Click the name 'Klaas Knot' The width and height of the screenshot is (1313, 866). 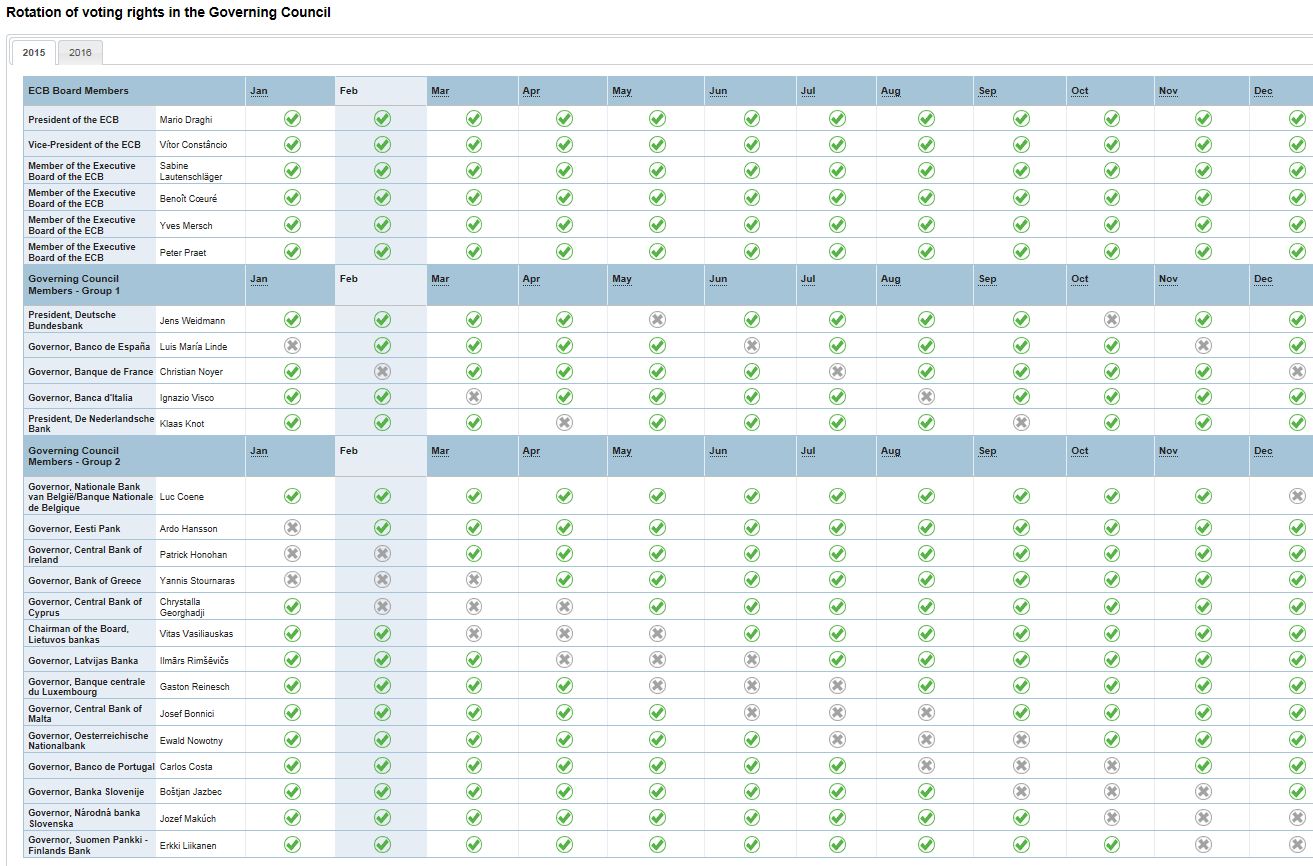tap(182, 424)
